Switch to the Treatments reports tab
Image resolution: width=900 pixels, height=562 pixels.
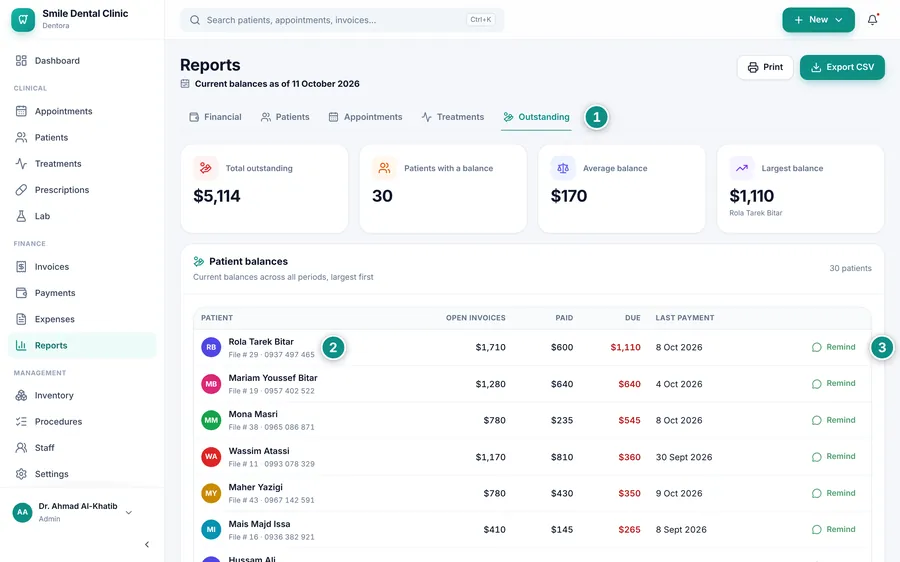tap(453, 117)
